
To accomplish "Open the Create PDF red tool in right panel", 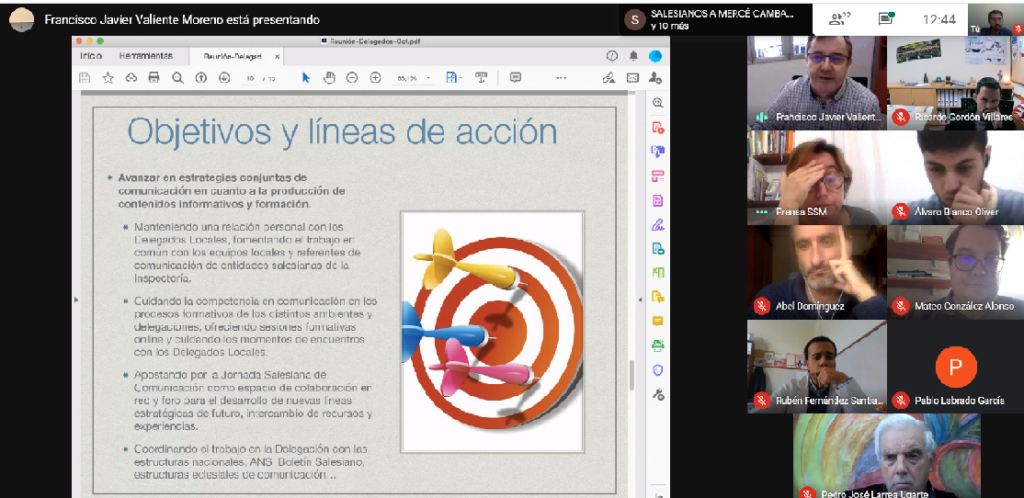I will pyautogui.click(x=658, y=127).
